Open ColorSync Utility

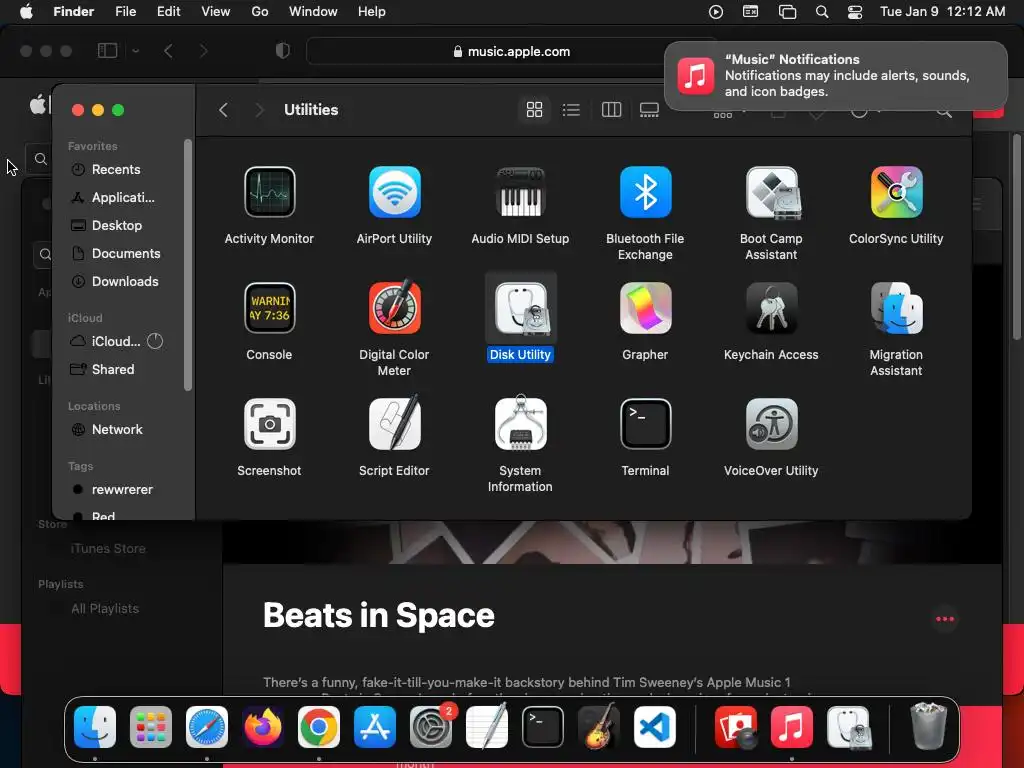pyautogui.click(x=896, y=192)
